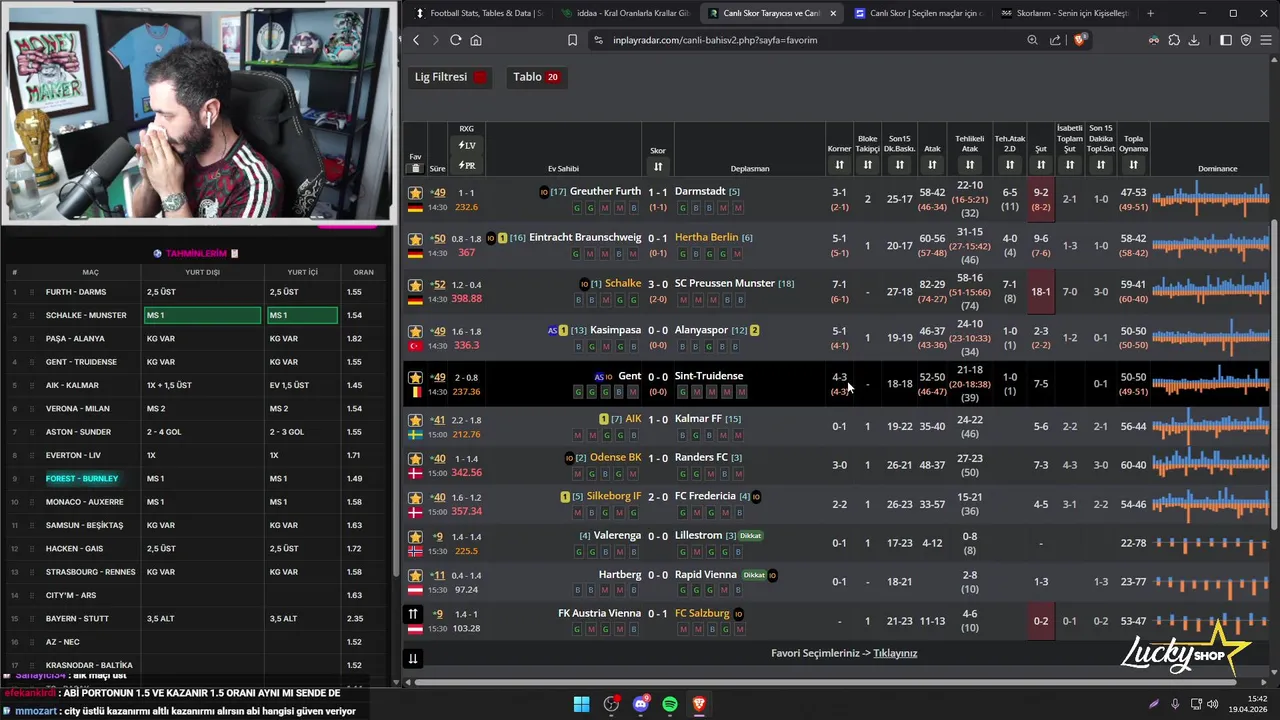The image size is (1280, 720).
Task: Open the Tablo 20 button
Action: point(535,77)
